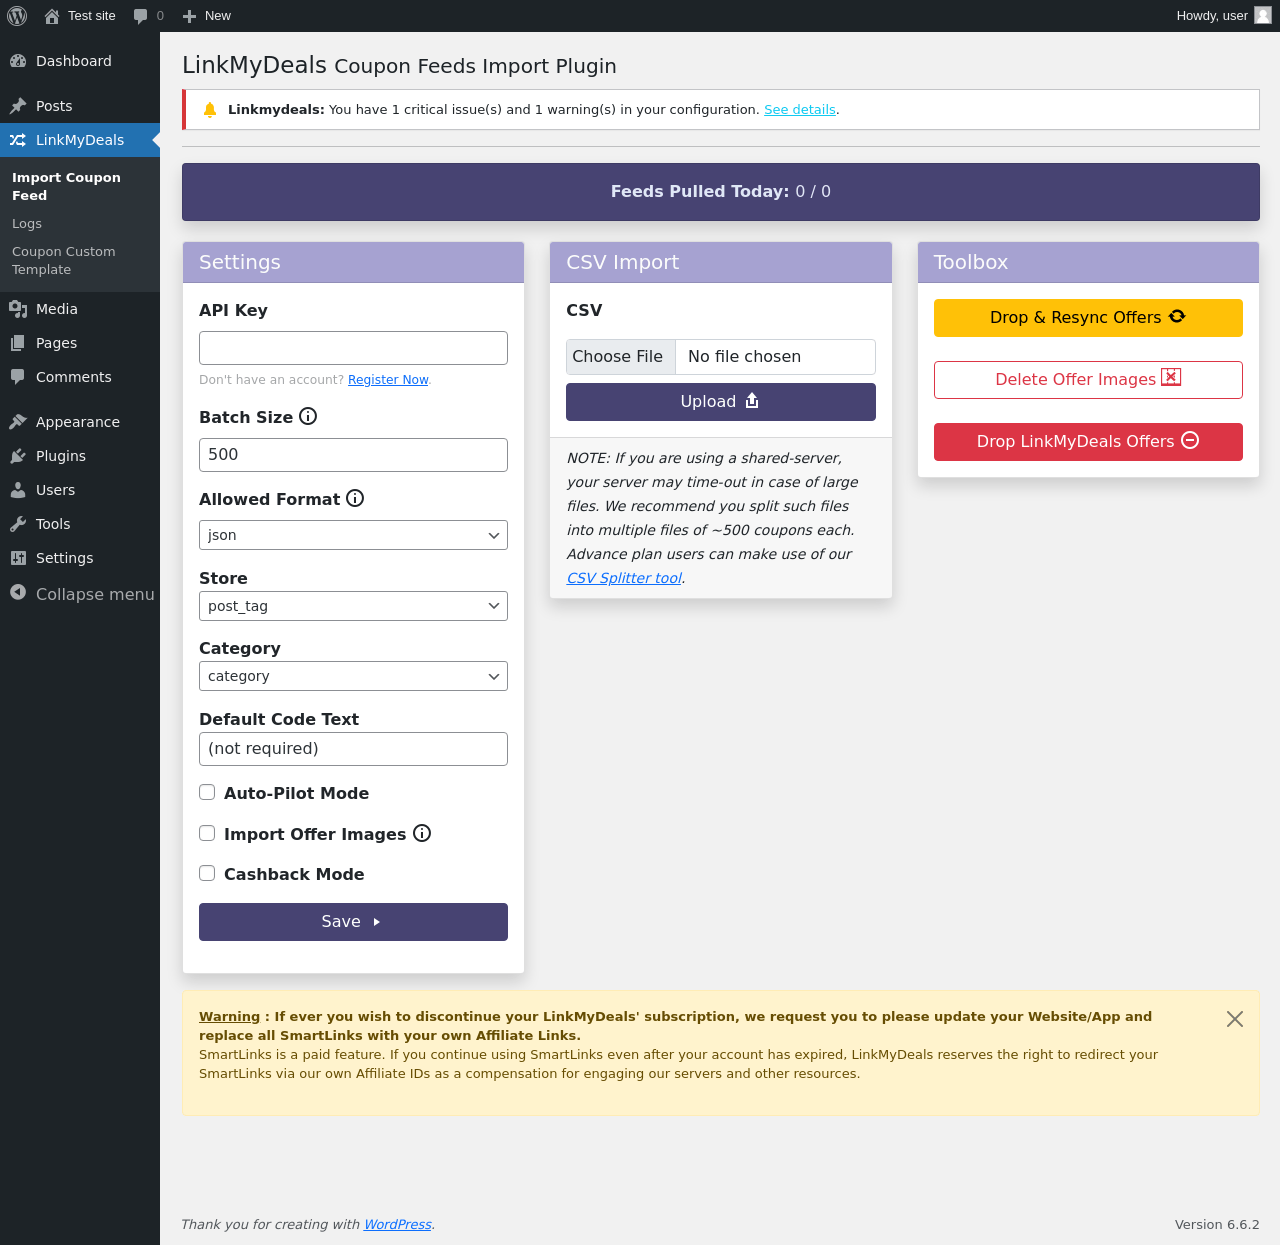Screen dimensions: 1280x1245
Task: Click the Plugins plug icon
Action: pyautogui.click(x=18, y=456)
